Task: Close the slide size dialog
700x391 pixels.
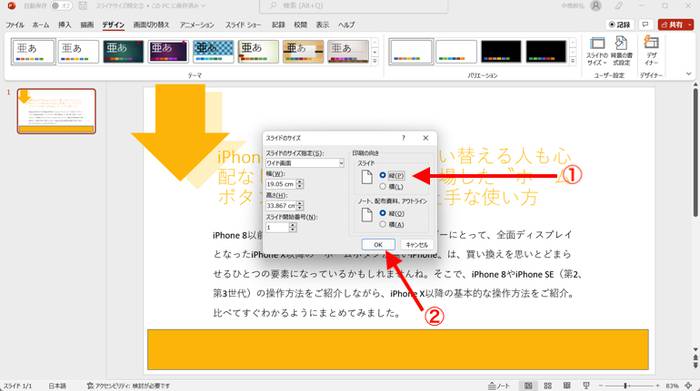Action: [x=425, y=138]
